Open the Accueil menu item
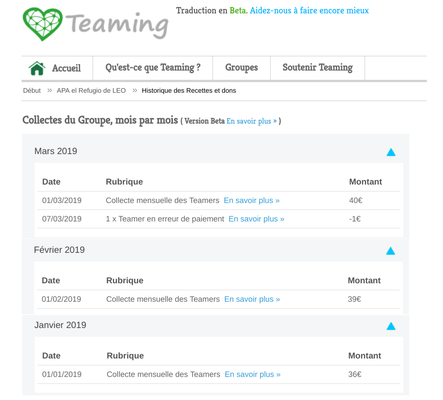Screen dimensions: 443x400 coord(66,68)
